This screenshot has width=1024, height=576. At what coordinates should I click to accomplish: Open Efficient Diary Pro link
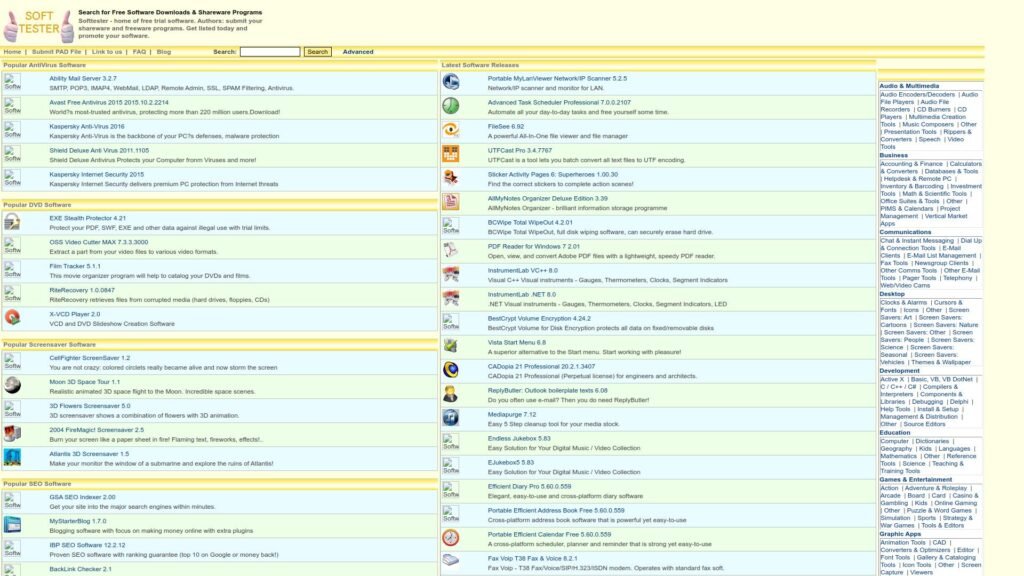coord(530,487)
